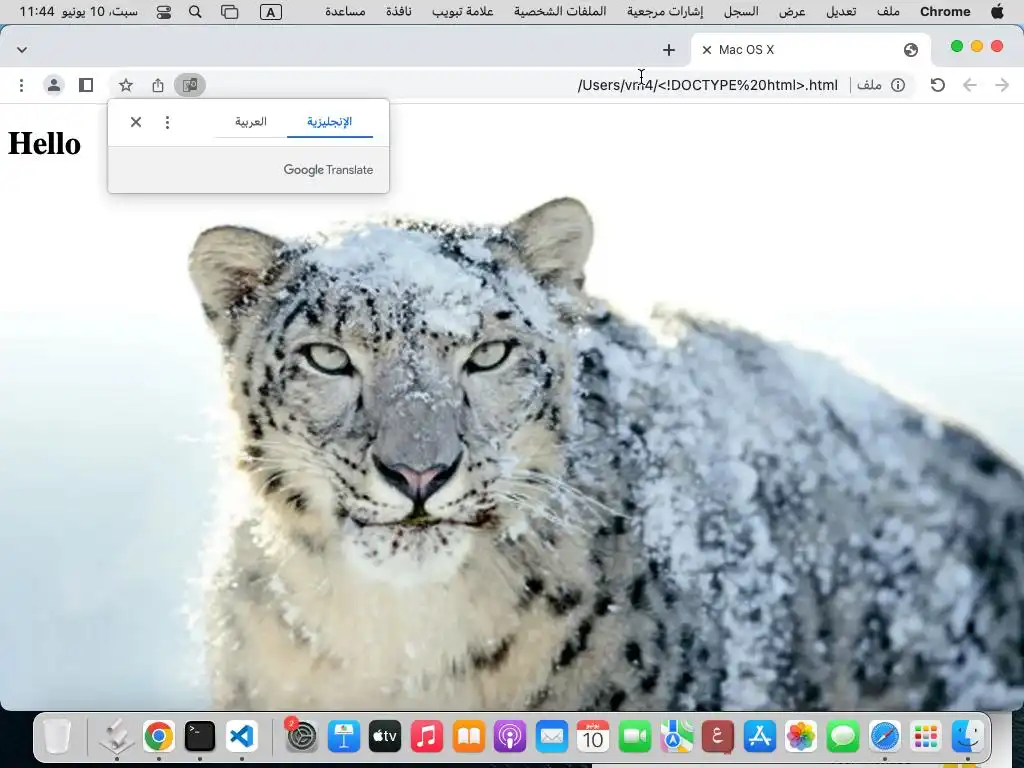Open the إشارات مرجعية menu
Viewport: 1024px width, 768px height.
point(665,11)
